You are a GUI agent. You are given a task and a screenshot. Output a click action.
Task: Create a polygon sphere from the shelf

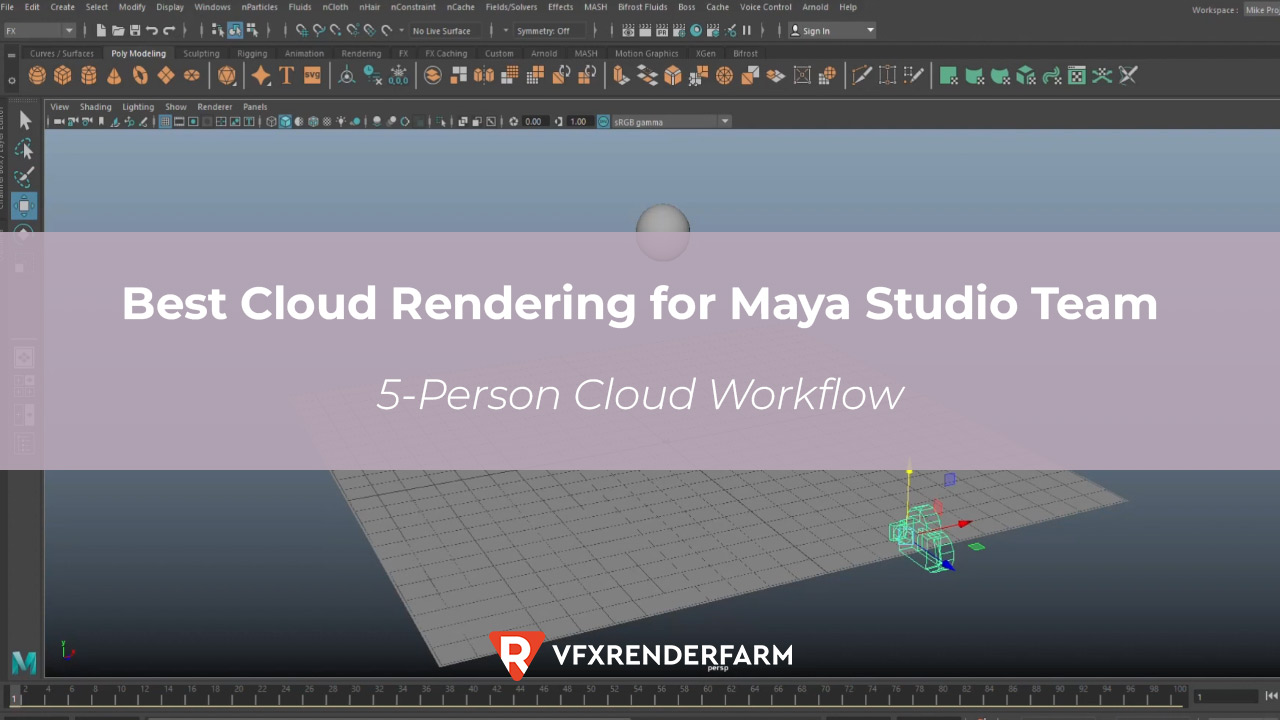click(37, 75)
